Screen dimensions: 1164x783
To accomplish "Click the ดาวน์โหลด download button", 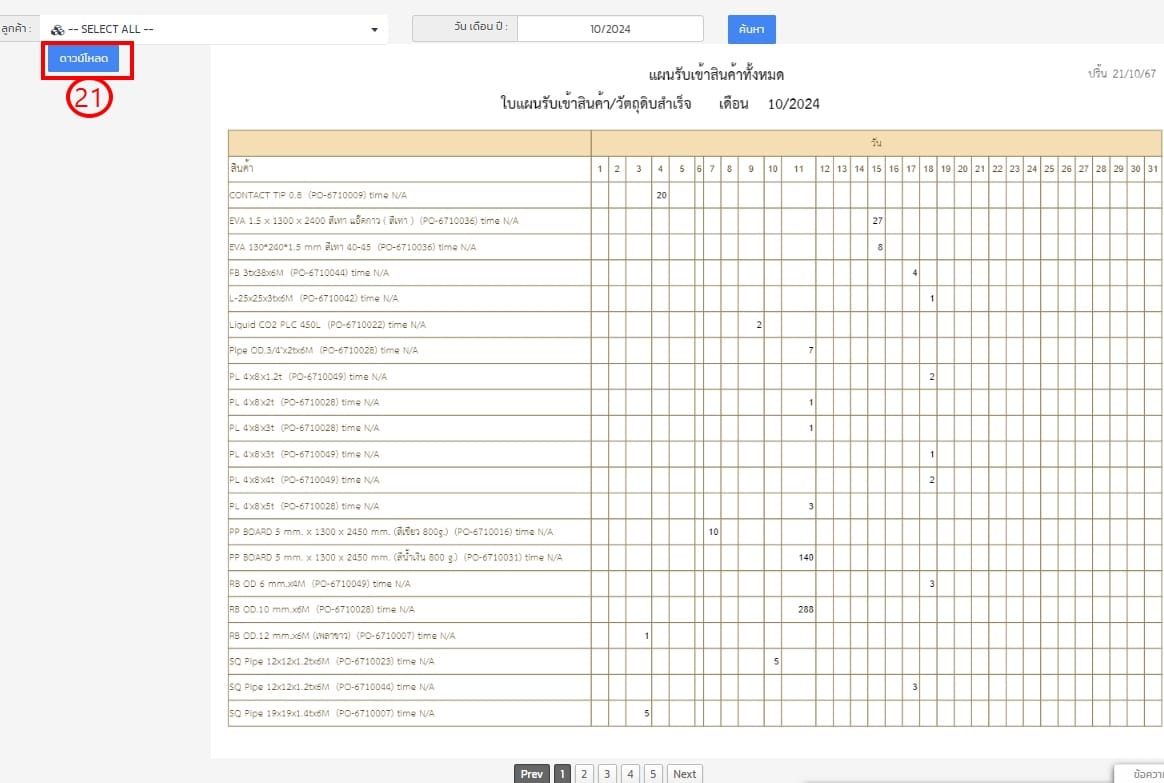I will point(83,60).
